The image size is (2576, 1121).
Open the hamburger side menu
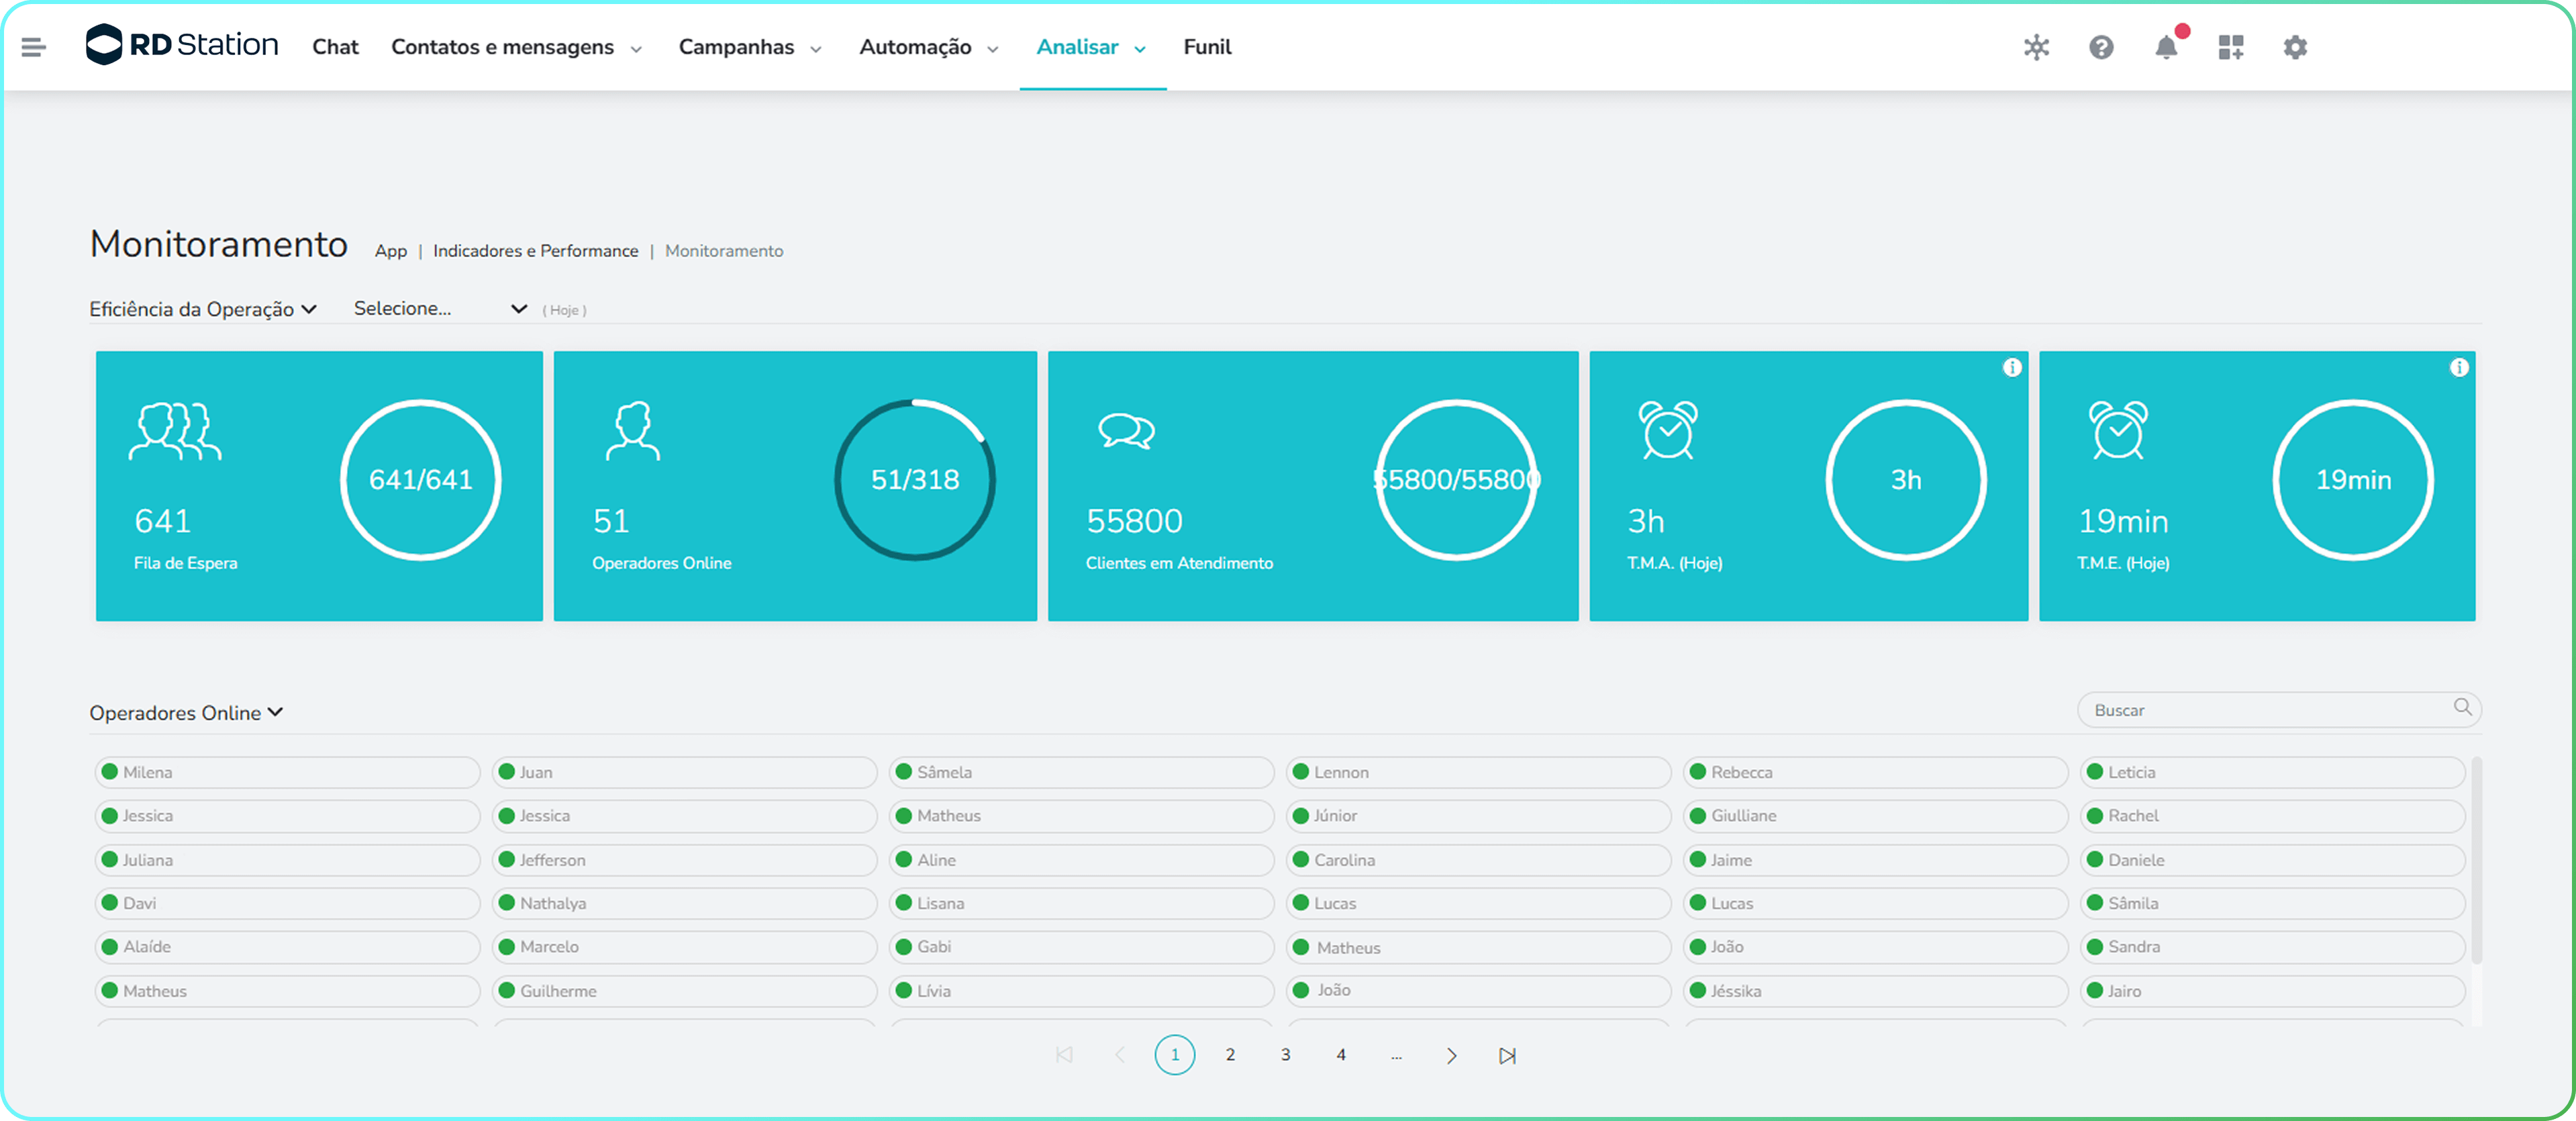(x=33, y=47)
